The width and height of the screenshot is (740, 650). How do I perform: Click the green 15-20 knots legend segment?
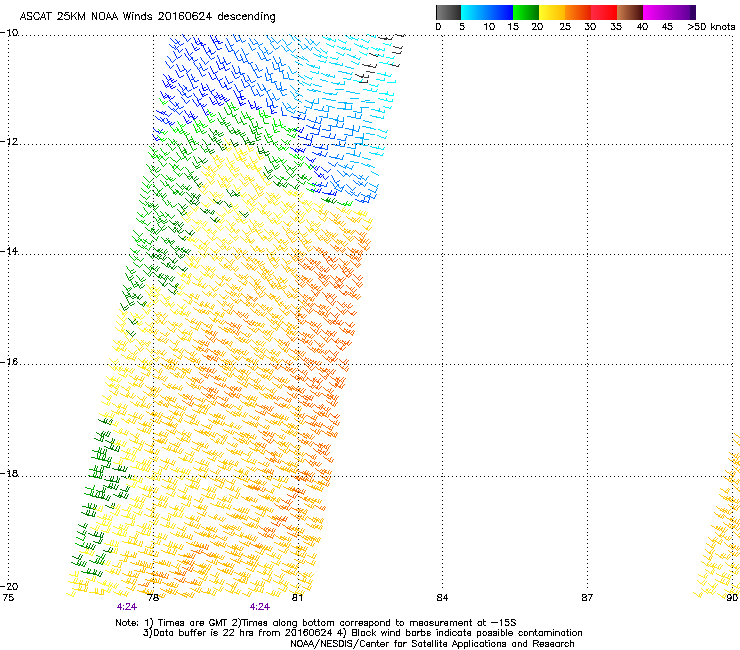coord(526,12)
